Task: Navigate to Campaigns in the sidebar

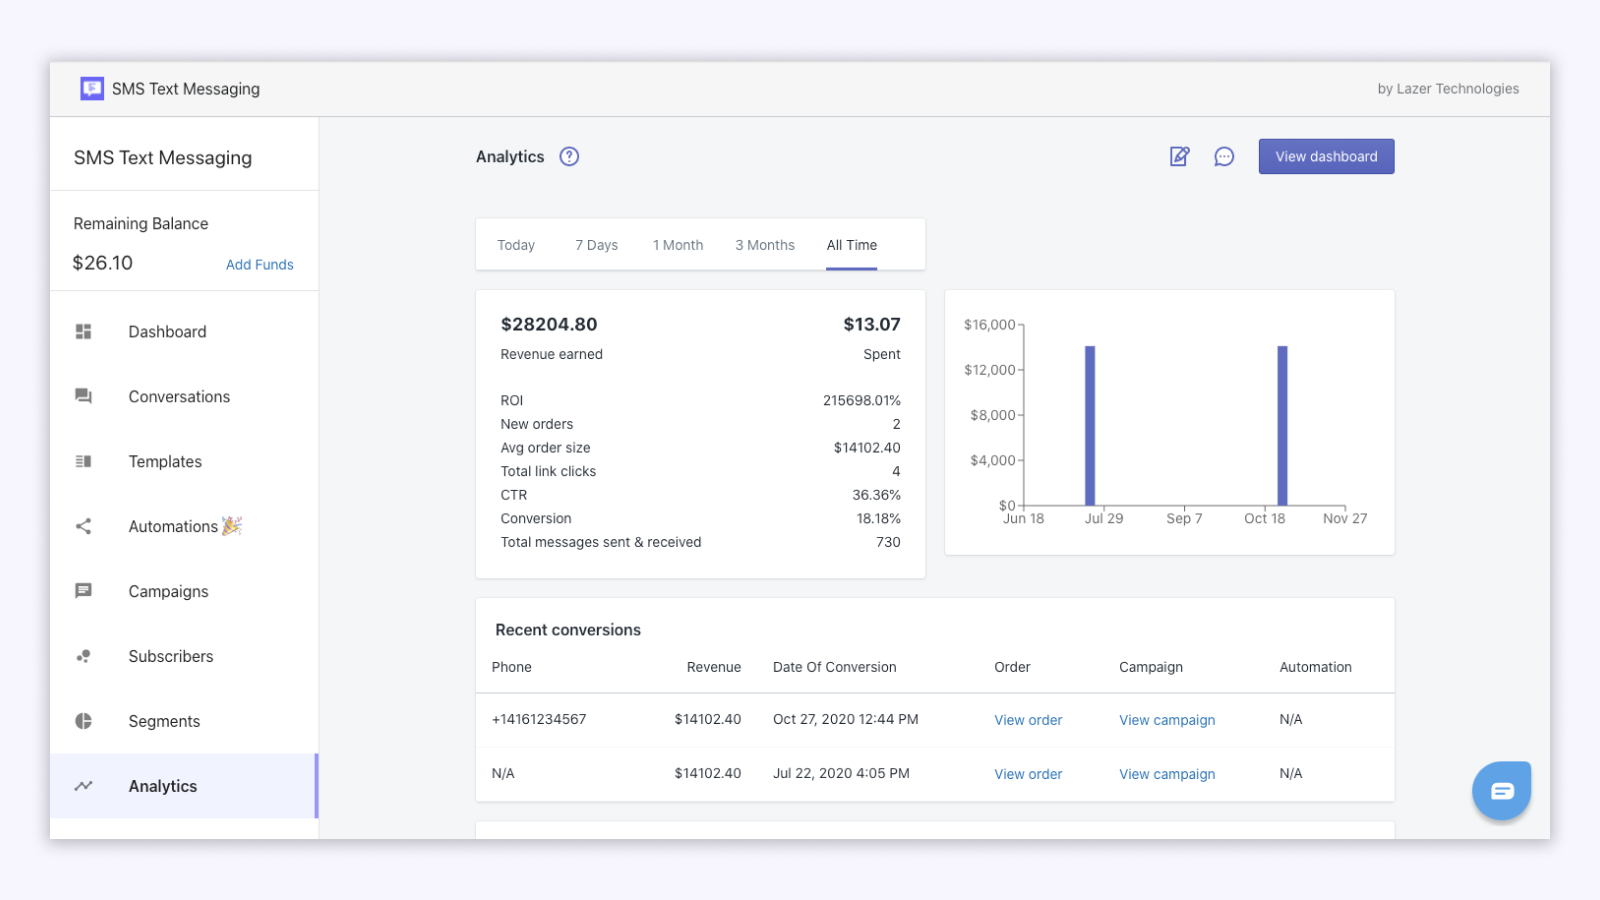Action: pos(184,591)
